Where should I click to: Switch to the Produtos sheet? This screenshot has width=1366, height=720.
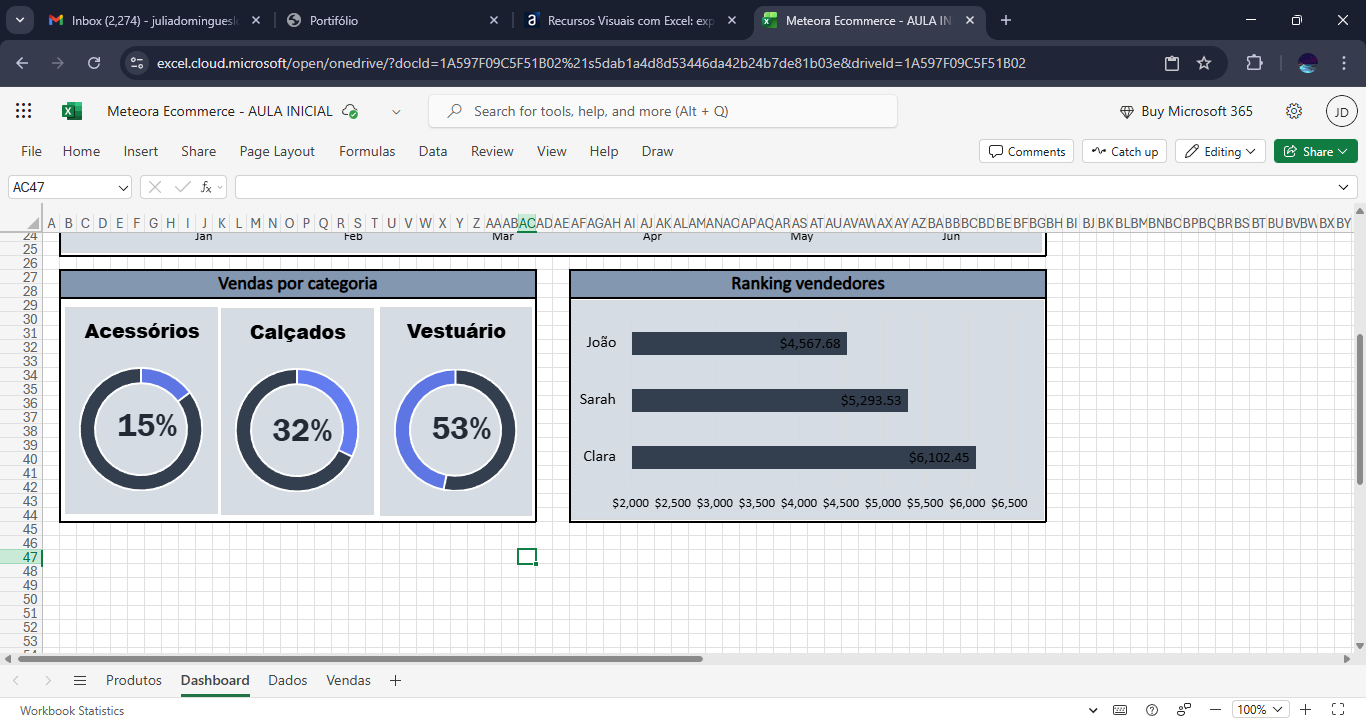point(134,680)
